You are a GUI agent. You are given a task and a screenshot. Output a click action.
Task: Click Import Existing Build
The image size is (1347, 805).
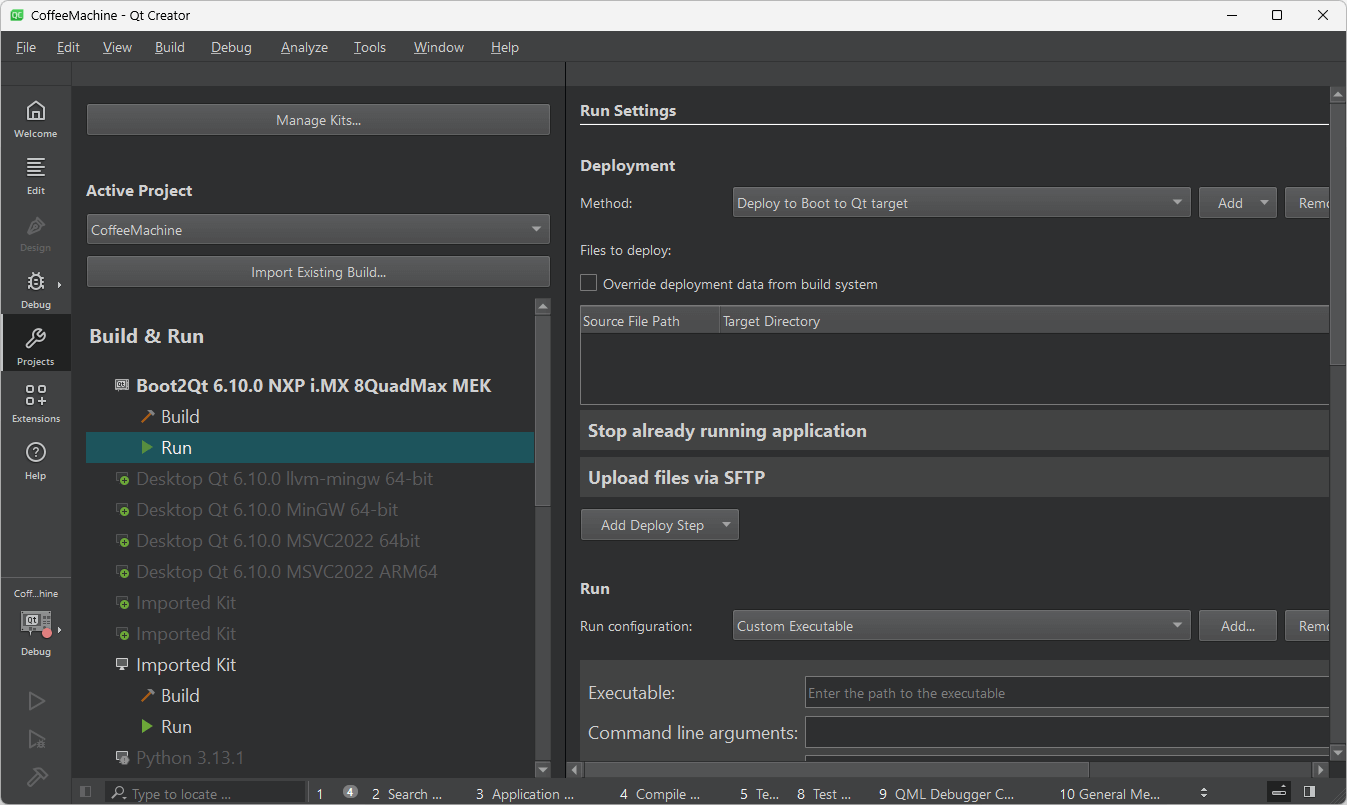coord(317,271)
